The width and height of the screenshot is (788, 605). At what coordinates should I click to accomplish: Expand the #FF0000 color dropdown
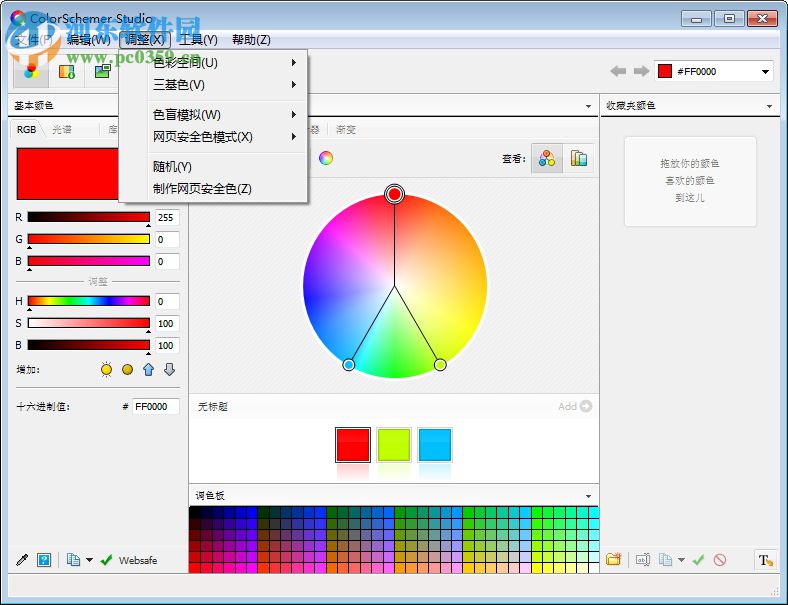(x=765, y=72)
